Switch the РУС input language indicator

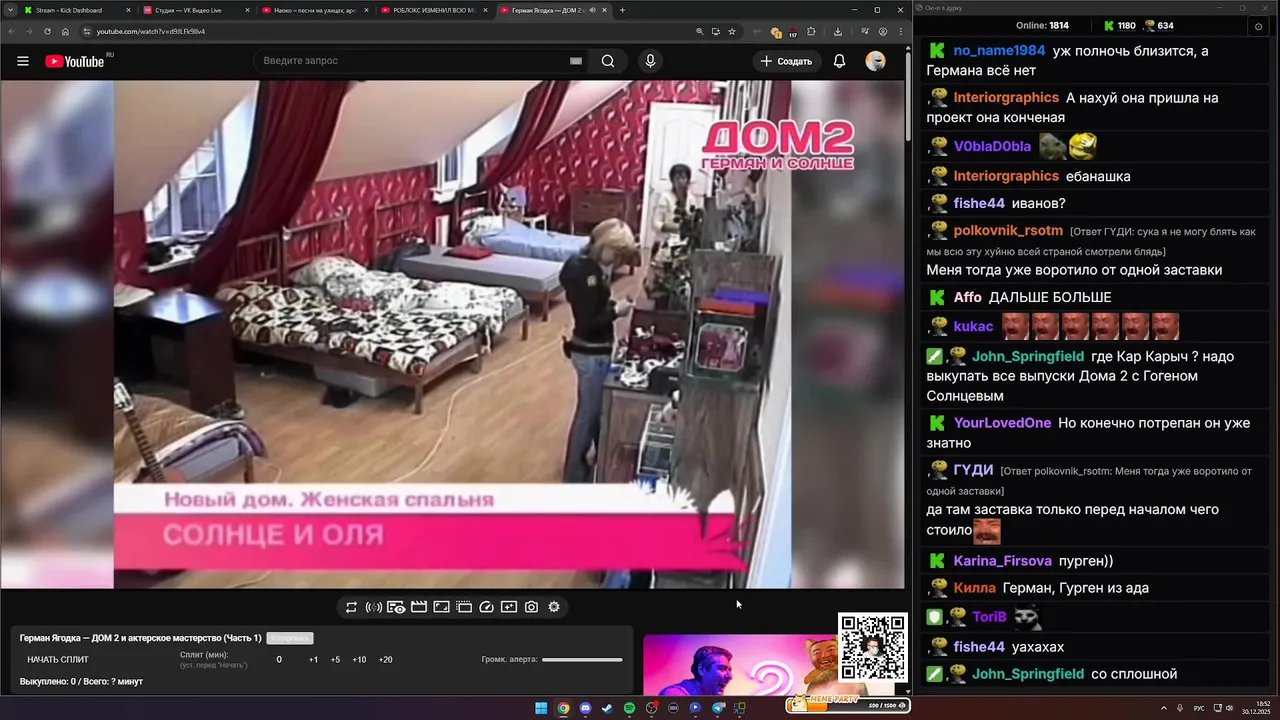1199,708
